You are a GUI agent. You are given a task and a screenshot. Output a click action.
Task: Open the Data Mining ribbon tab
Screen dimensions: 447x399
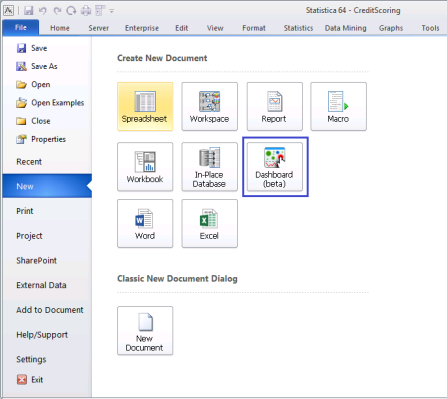point(346,28)
